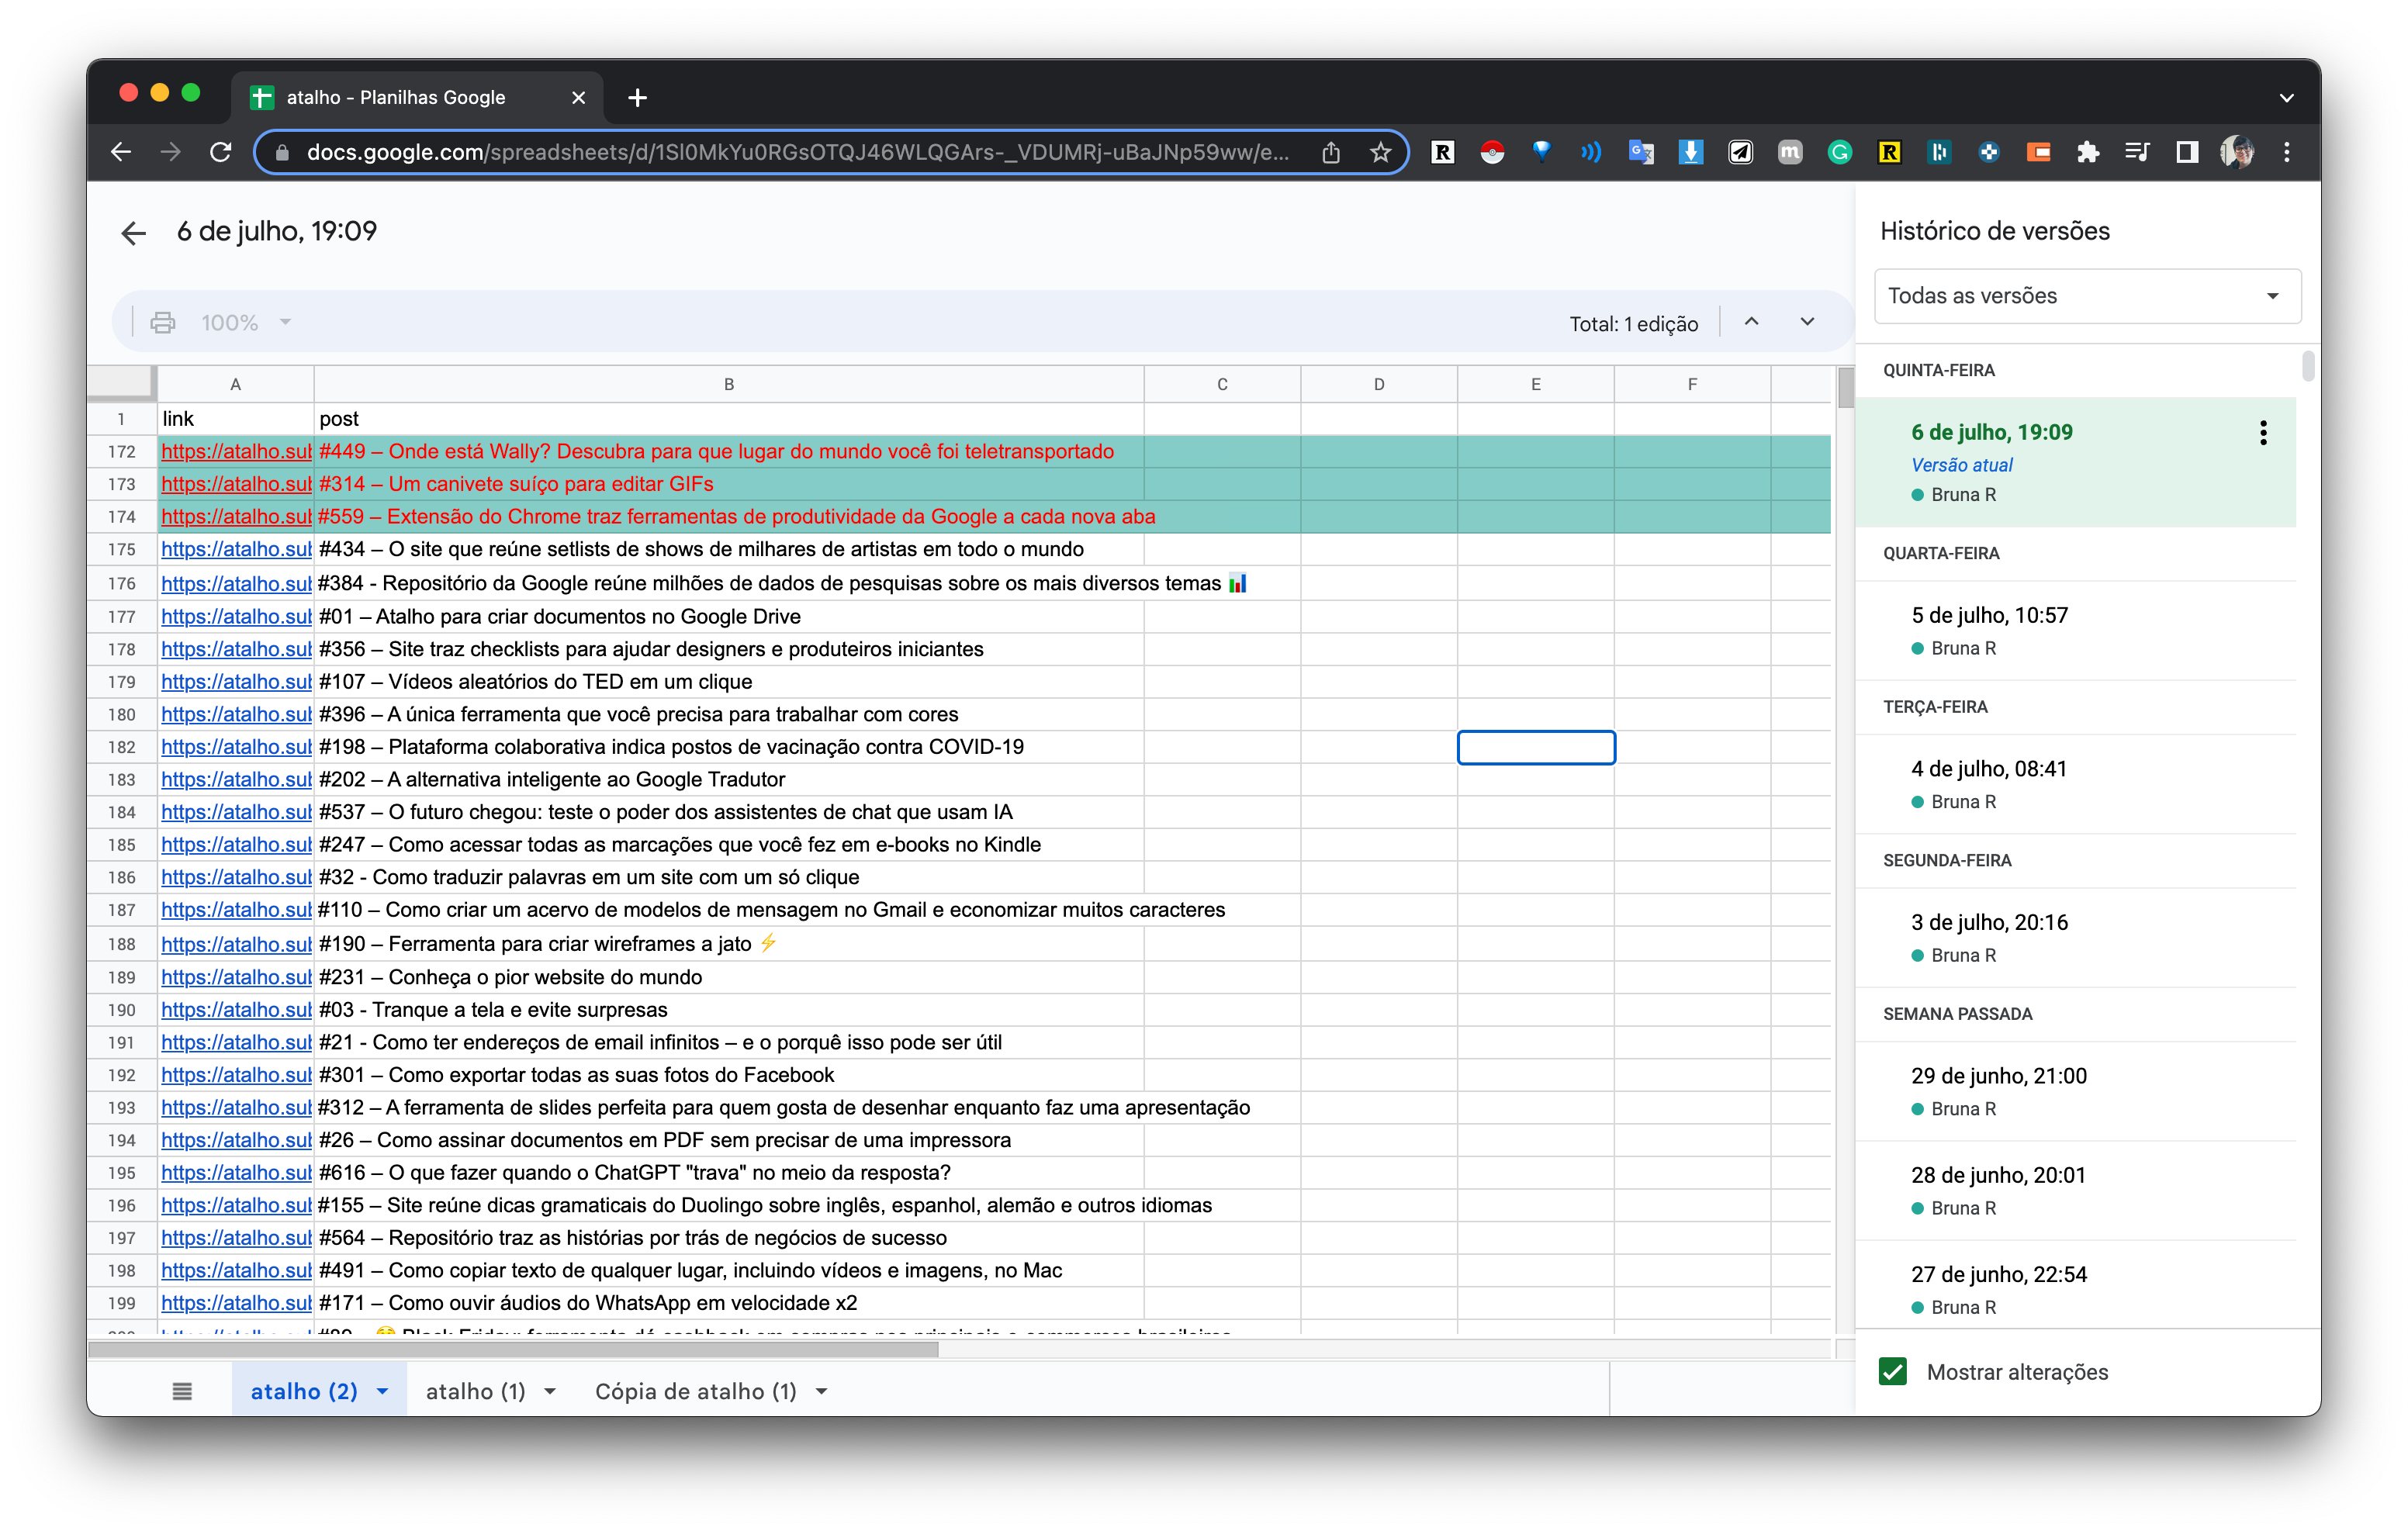2408x1531 pixels.
Task: Open the blue download arrow extension
Action: pyautogui.click(x=1691, y=152)
